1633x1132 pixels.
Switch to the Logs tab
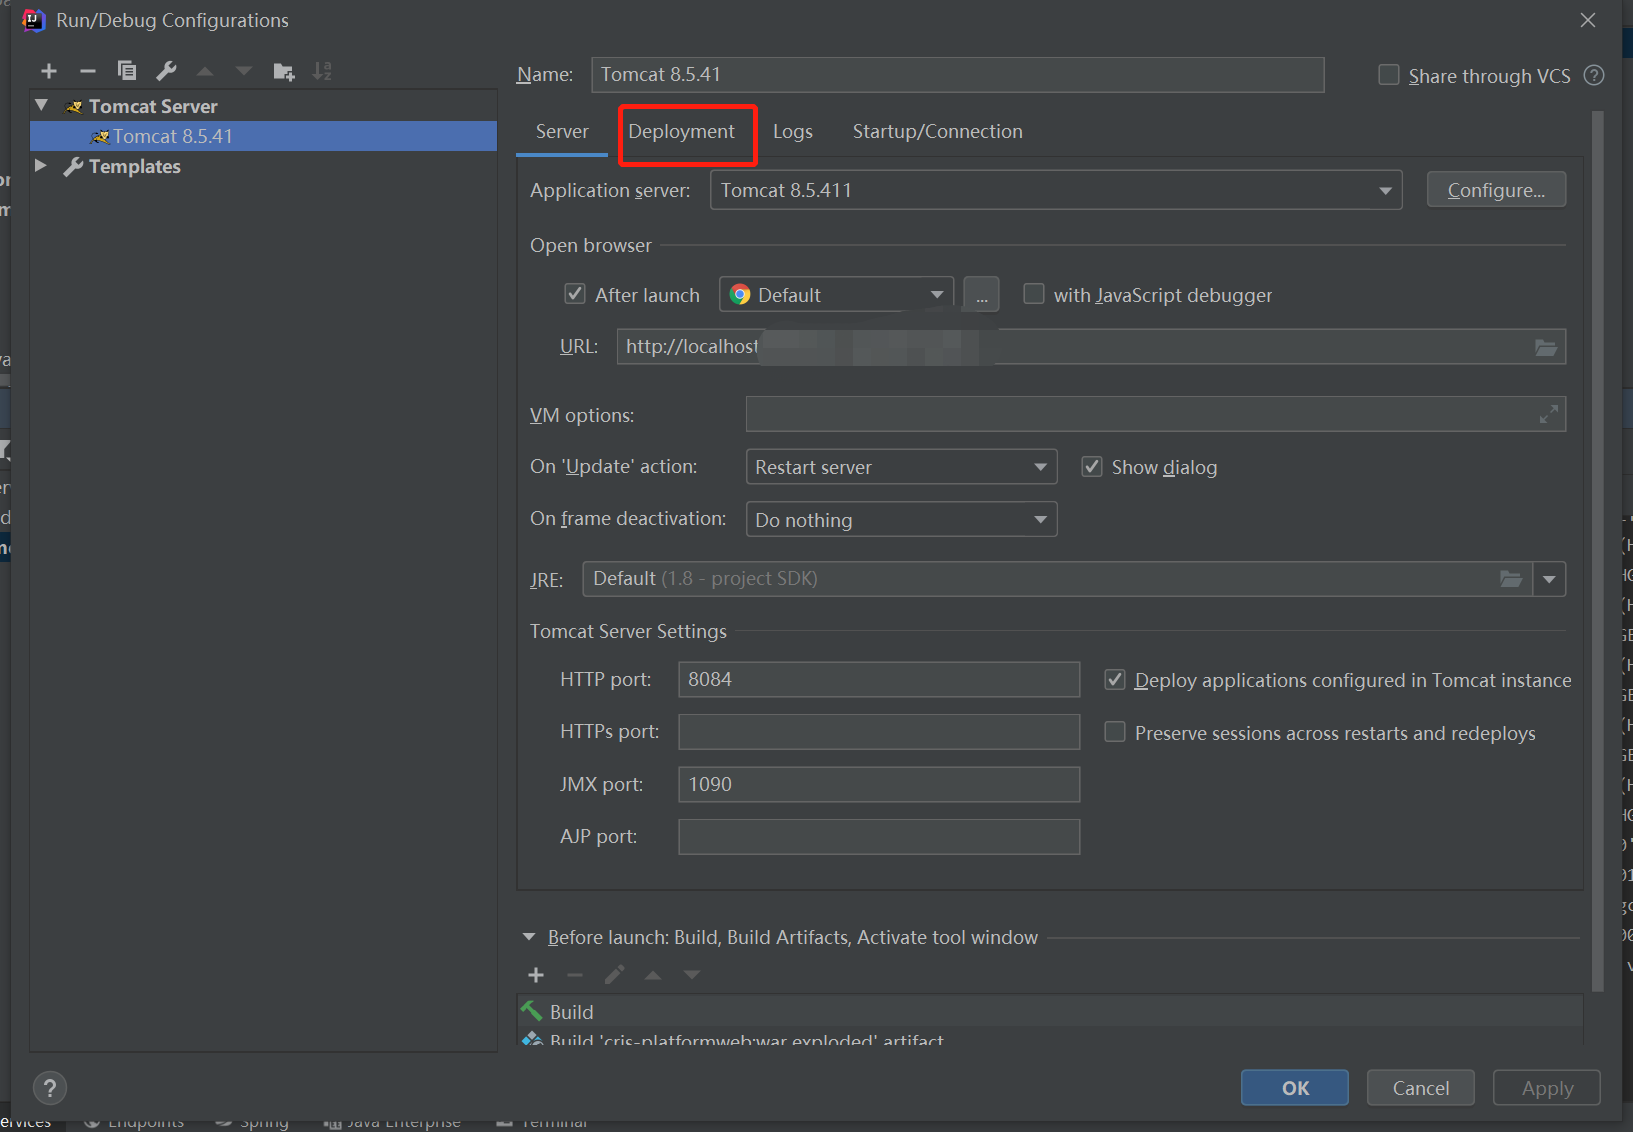pos(793,132)
